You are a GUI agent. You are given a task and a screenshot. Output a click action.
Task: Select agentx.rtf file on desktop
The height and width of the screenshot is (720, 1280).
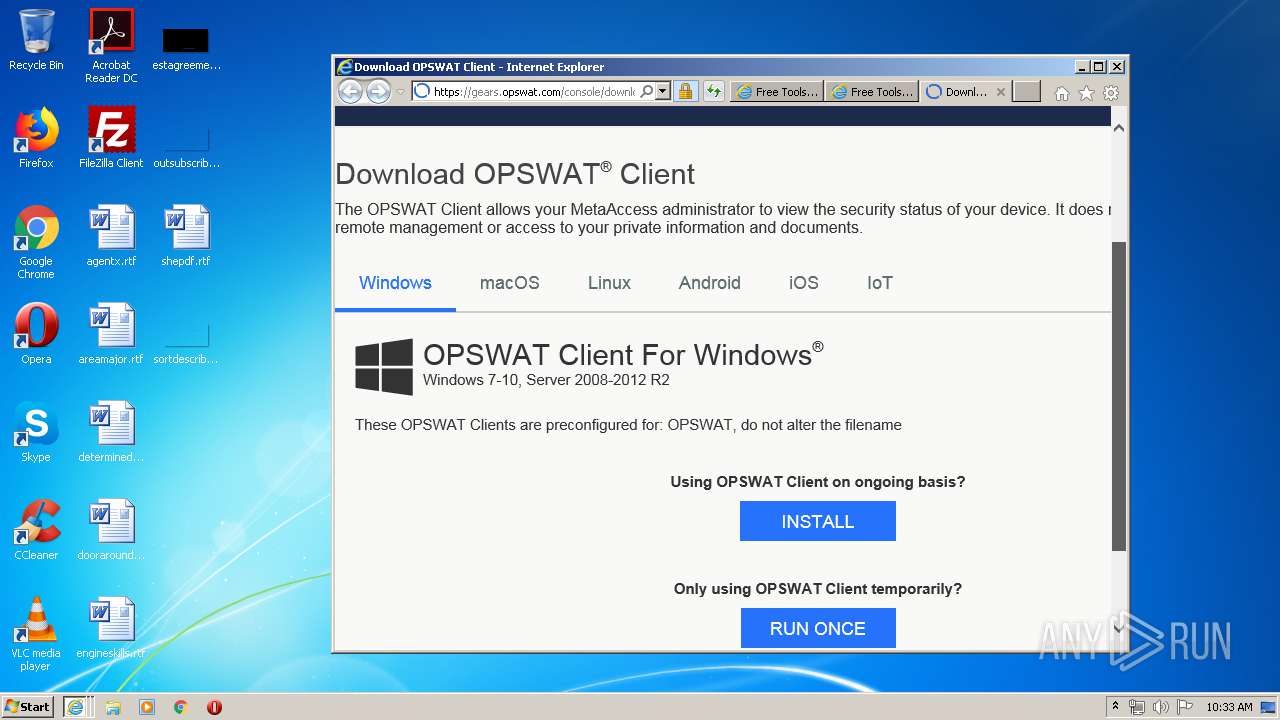[x=111, y=236]
